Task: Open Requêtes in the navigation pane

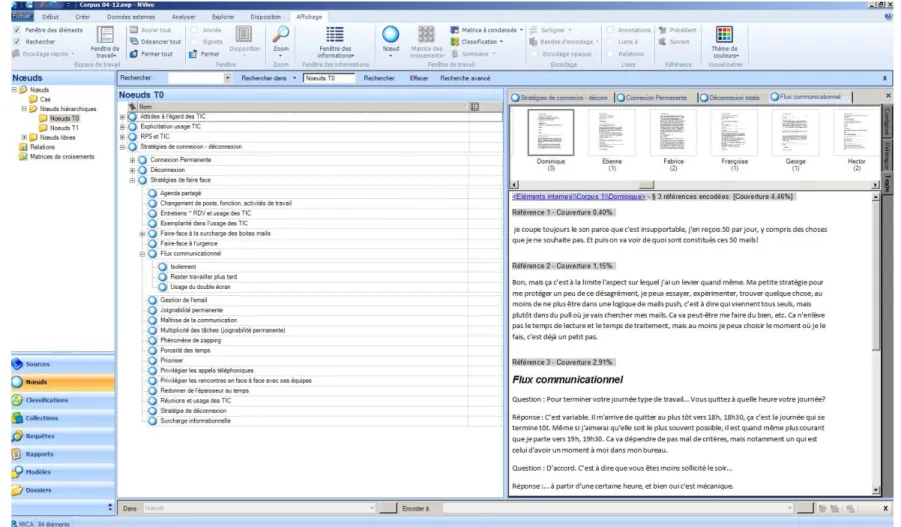Action: pyautogui.click(x=63, y=436)
